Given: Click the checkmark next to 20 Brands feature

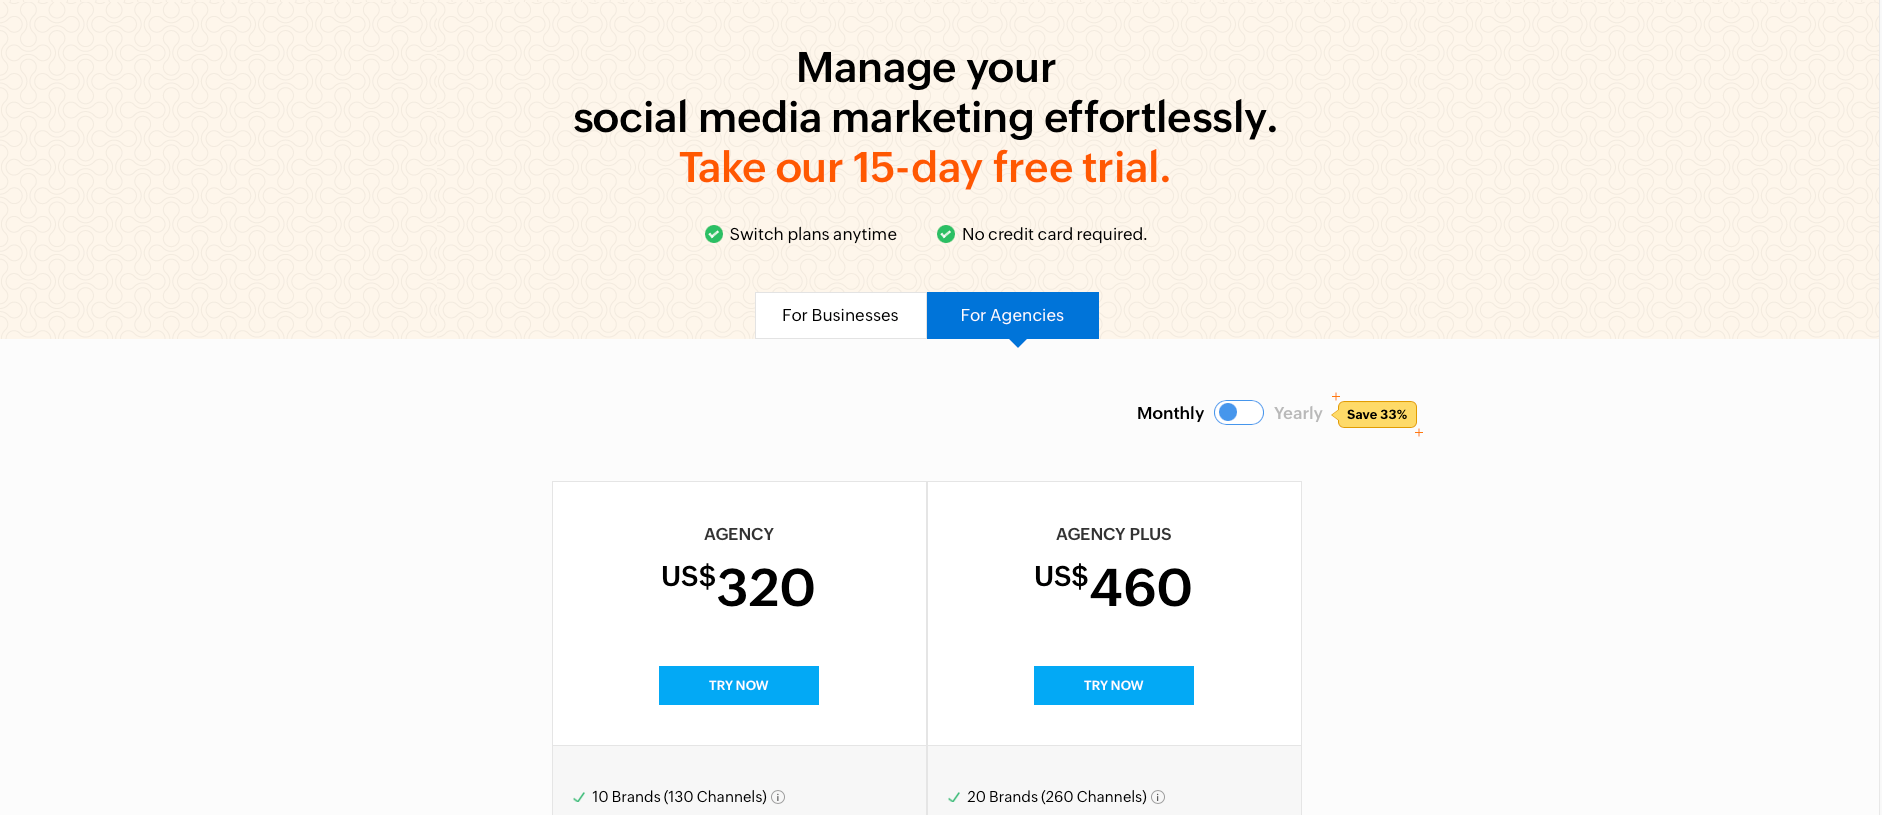Looking at the screenshot, I should 954,797.
